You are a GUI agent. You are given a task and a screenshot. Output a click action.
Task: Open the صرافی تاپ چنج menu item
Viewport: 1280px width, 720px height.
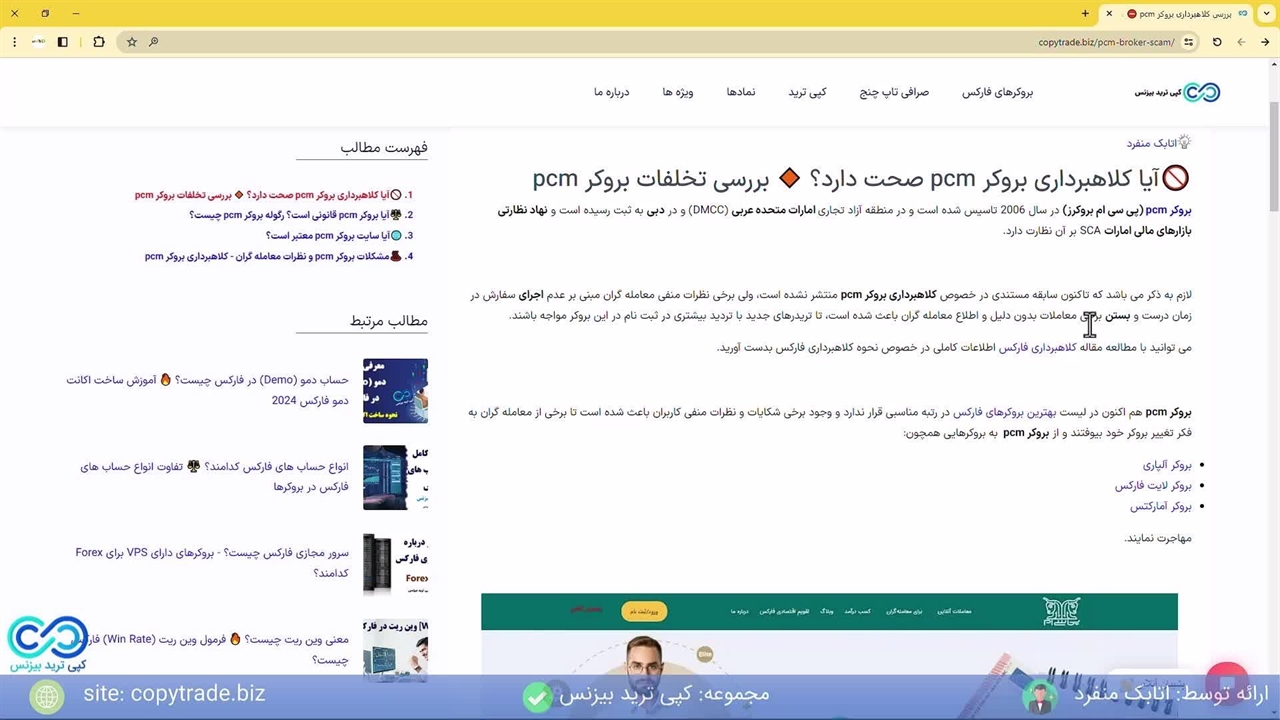(894, 92)
